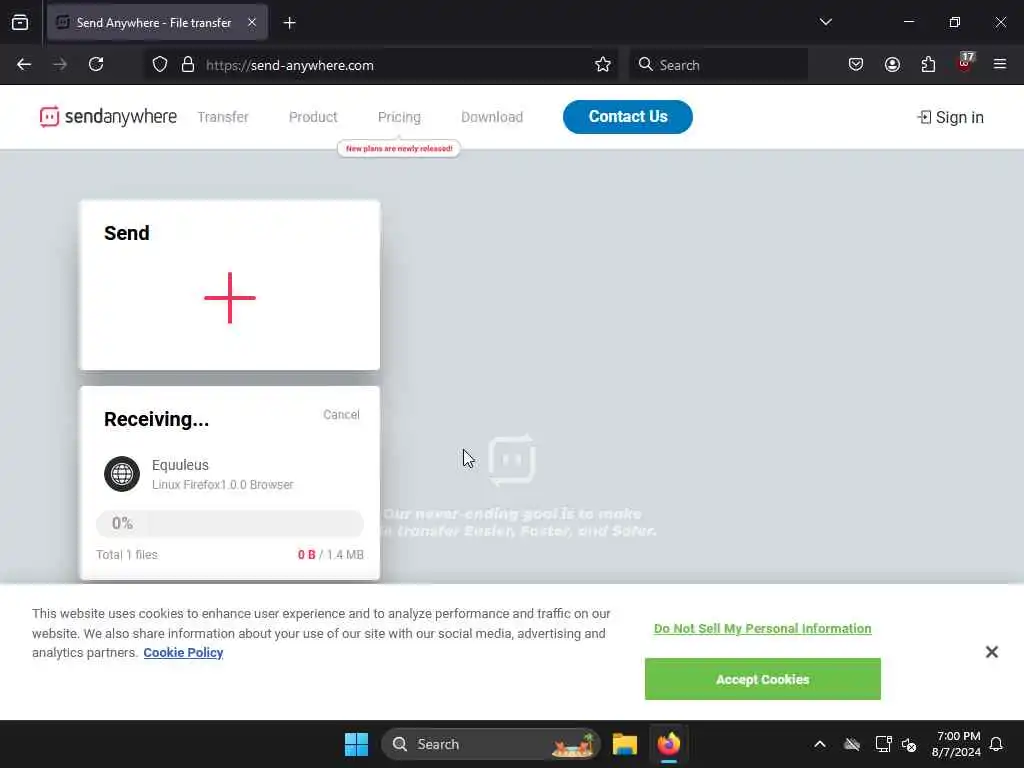The height and width of the screenshot is (768, 1024).
Task: Click the Firefox search box
Action: [718, 65]
